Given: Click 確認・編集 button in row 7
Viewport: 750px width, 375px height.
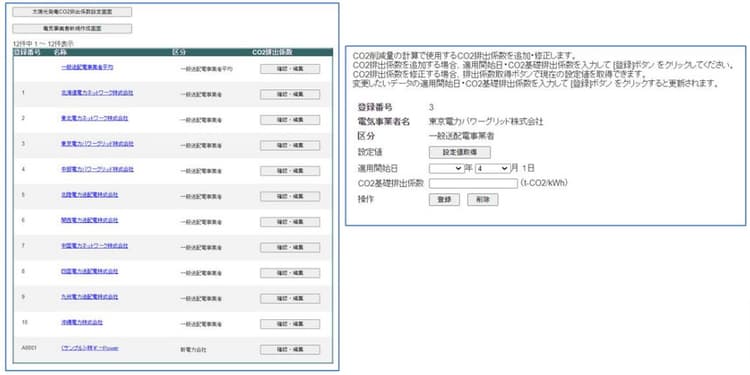Looking at the screenshot, I should pos(290,247).
